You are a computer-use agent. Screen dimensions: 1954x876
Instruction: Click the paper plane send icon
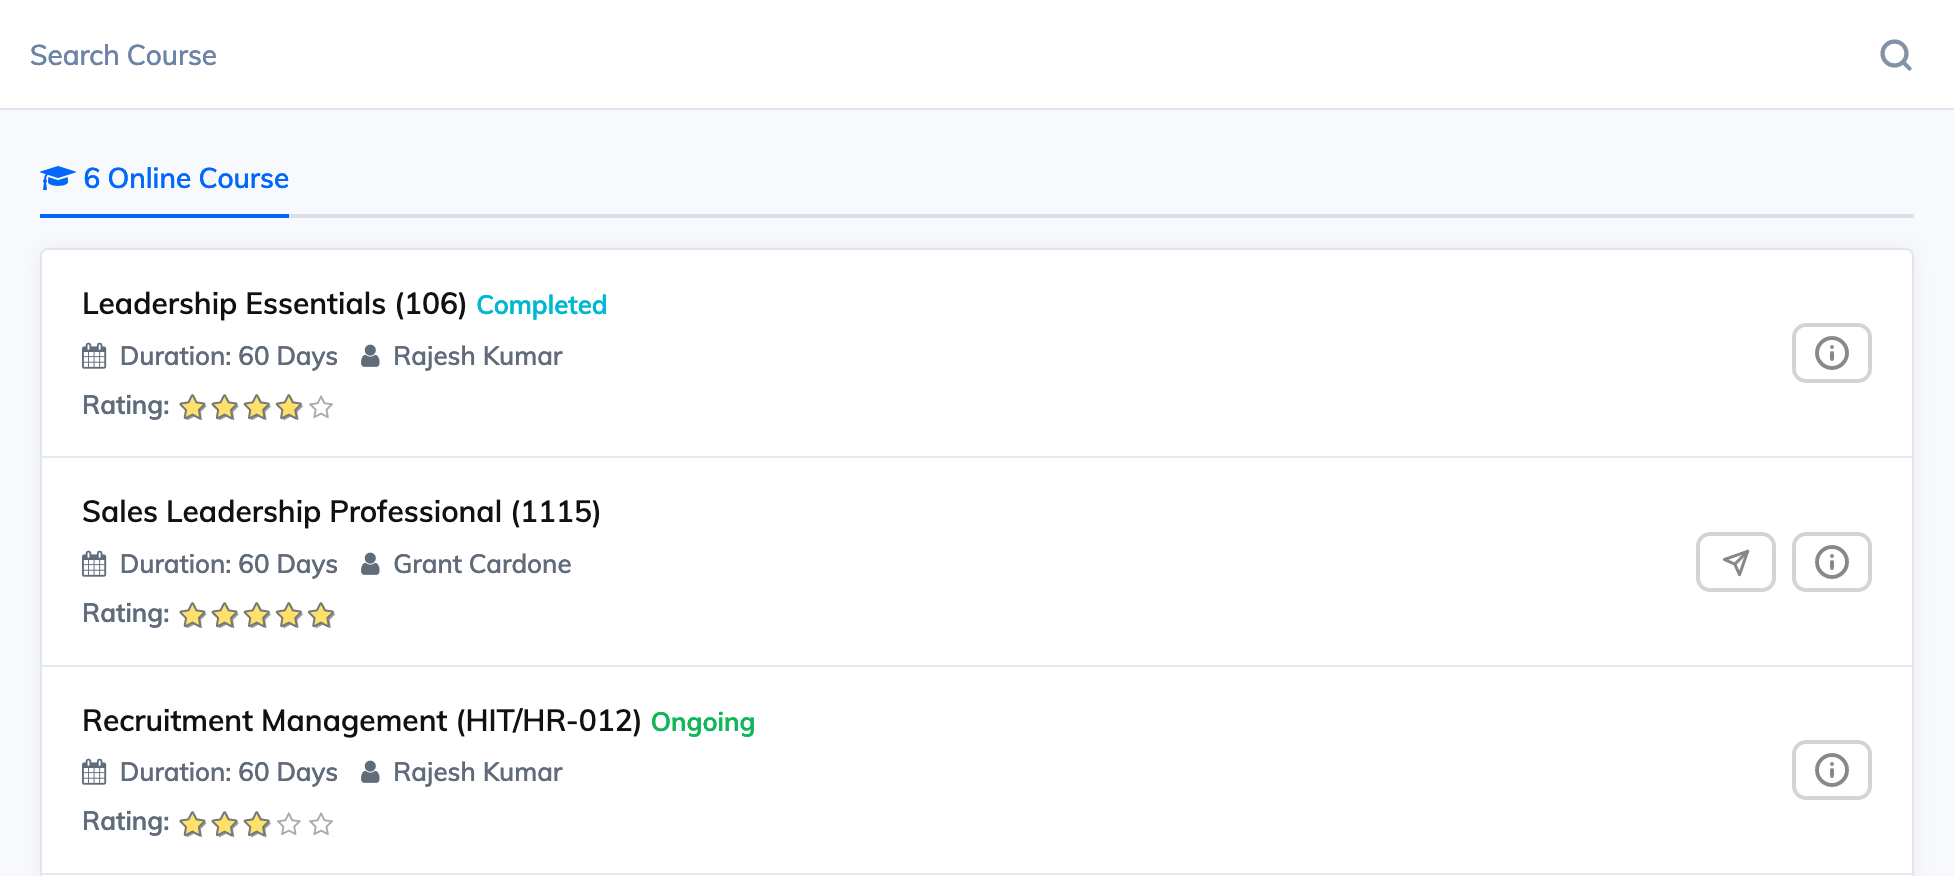click(x=1735, y=562)
